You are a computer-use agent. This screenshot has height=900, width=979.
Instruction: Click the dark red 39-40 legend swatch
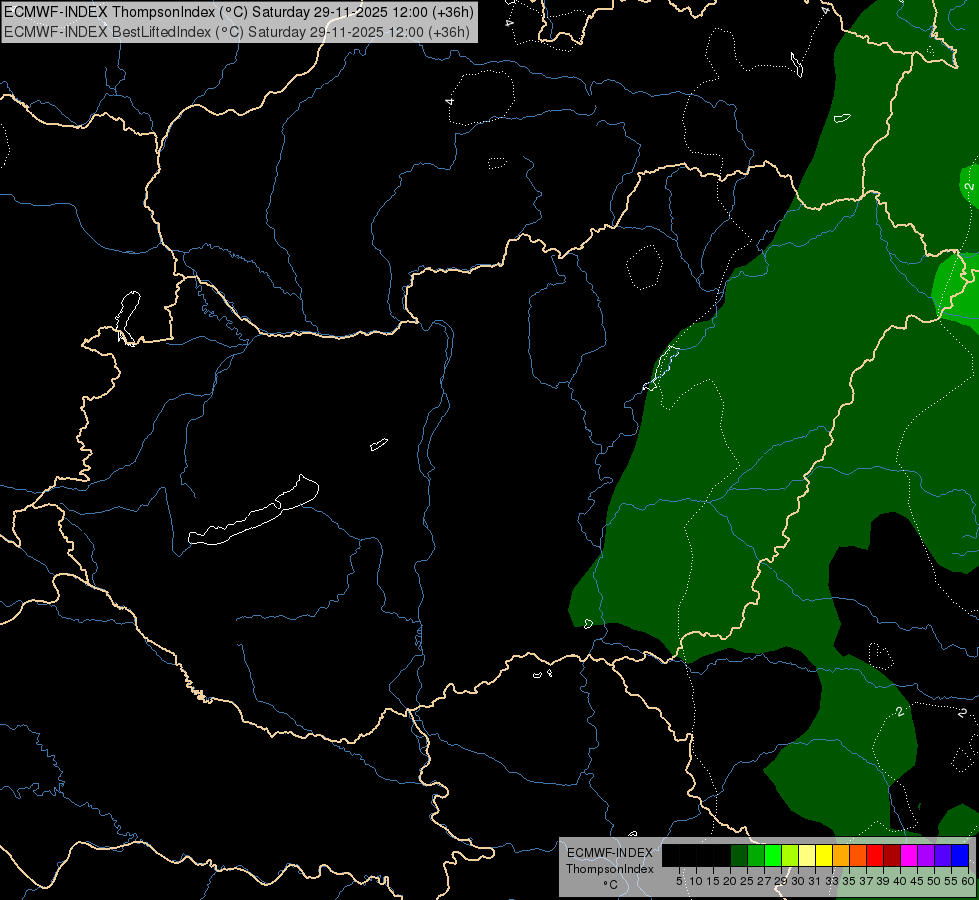pos(892,855)
